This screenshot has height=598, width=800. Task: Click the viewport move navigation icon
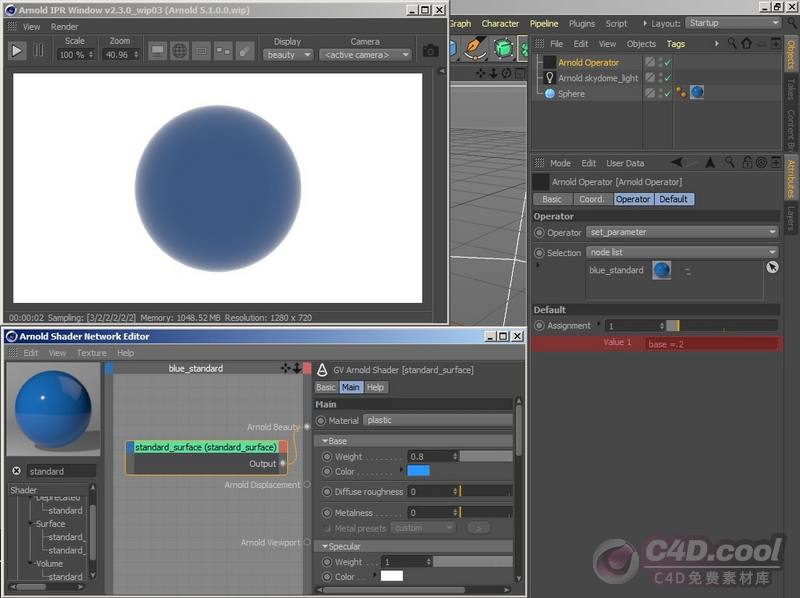481,73
